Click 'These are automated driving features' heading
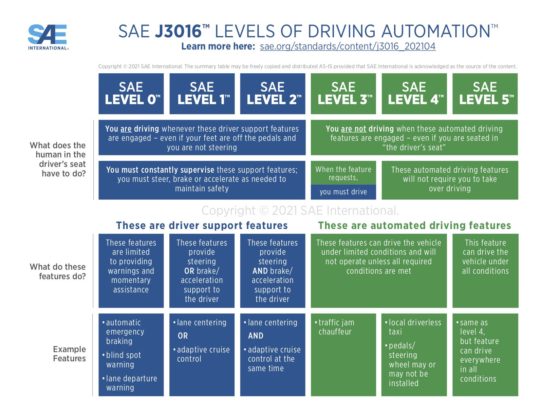This screenshot has width=560, height=420. tap(414, 225)
